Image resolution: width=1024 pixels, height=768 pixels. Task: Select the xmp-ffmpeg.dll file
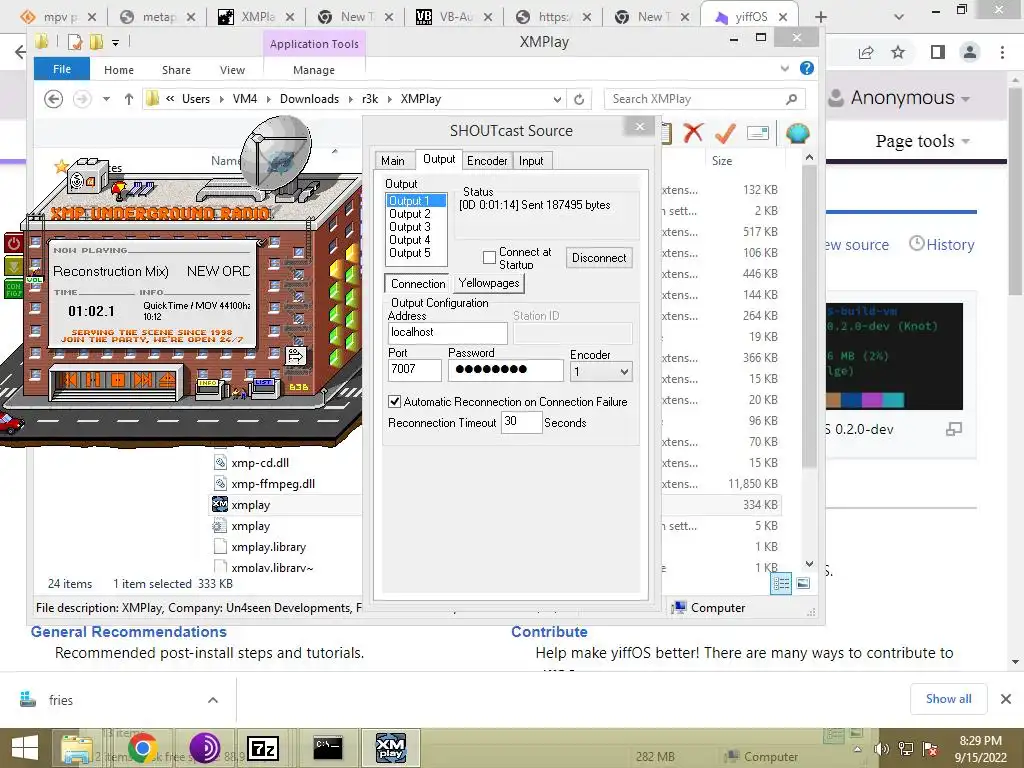click(272, 484)
